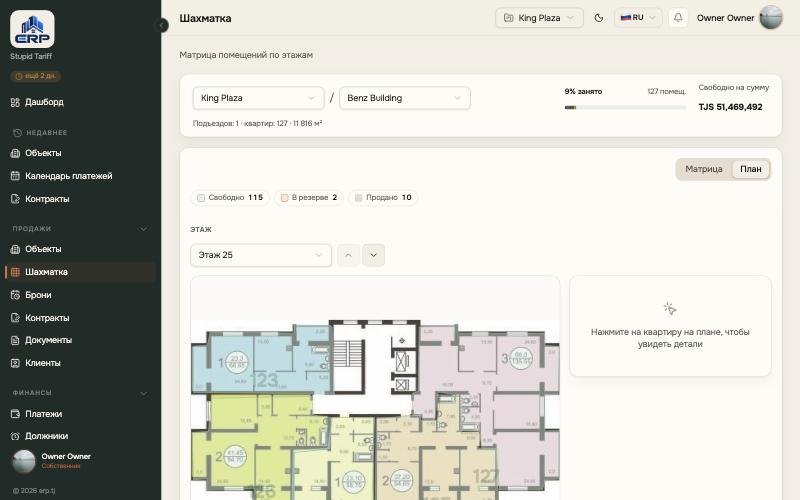This screenshot has width=800, height=500.
Task: Open the Benz Building dropdown
Action: 405,98
